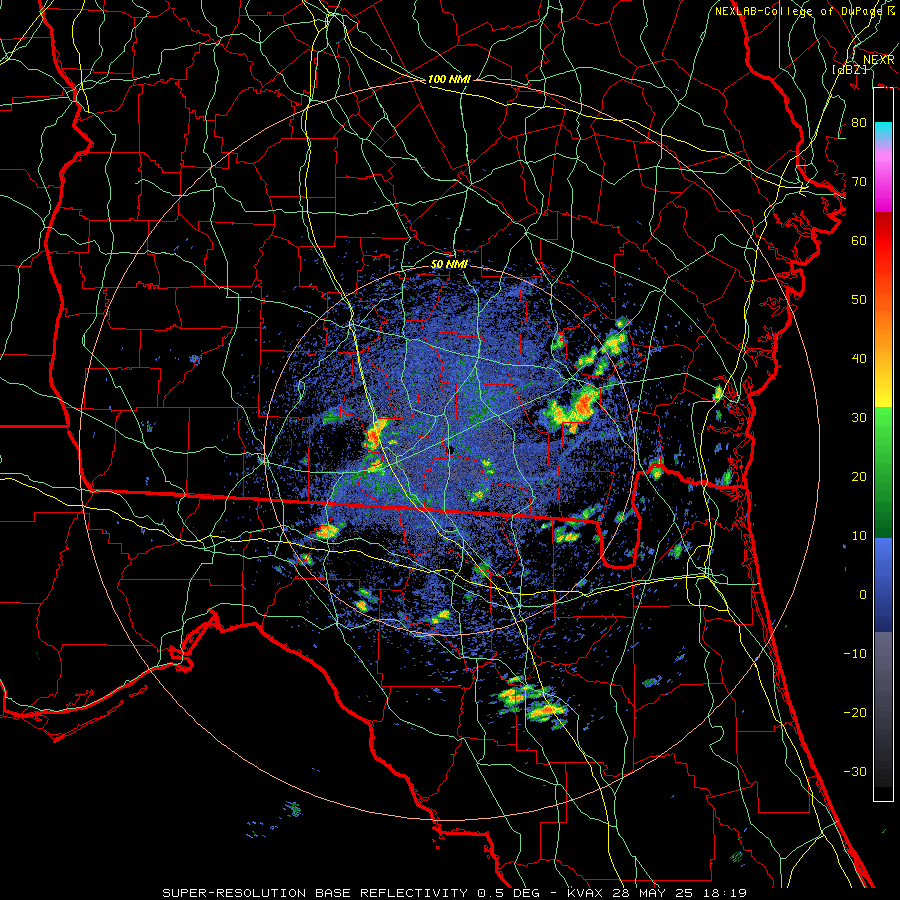
Task: Click the 20 value on the dBZ scale
Action: click(859, 476)
